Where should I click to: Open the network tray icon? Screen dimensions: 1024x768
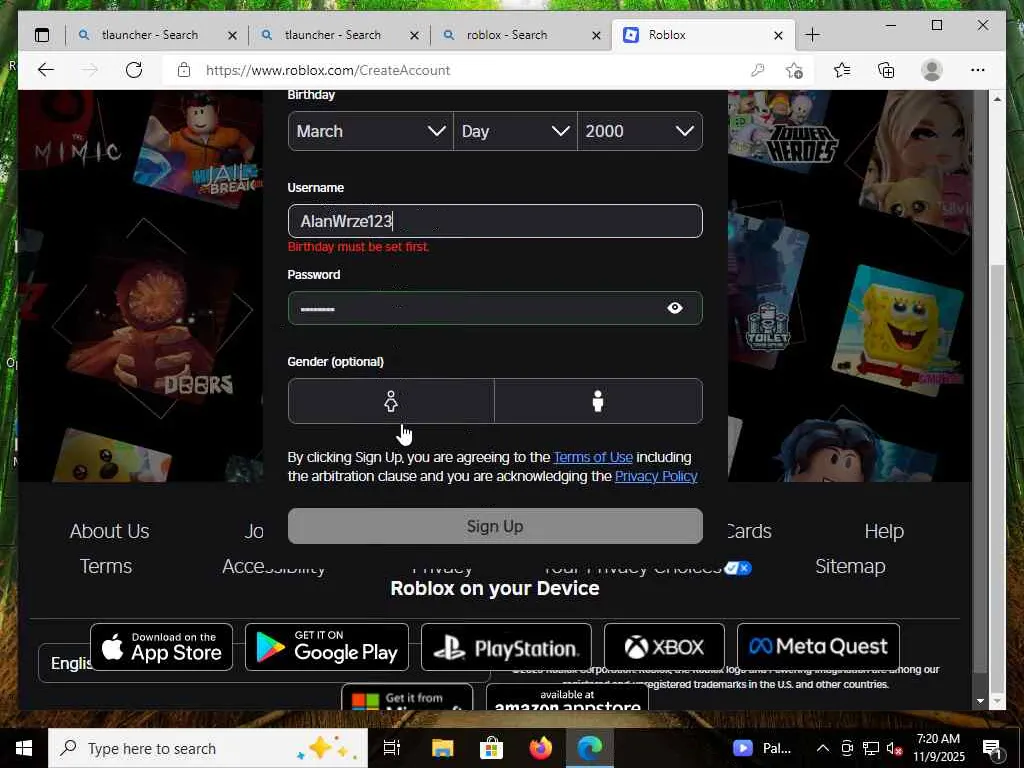click(871, 748)
